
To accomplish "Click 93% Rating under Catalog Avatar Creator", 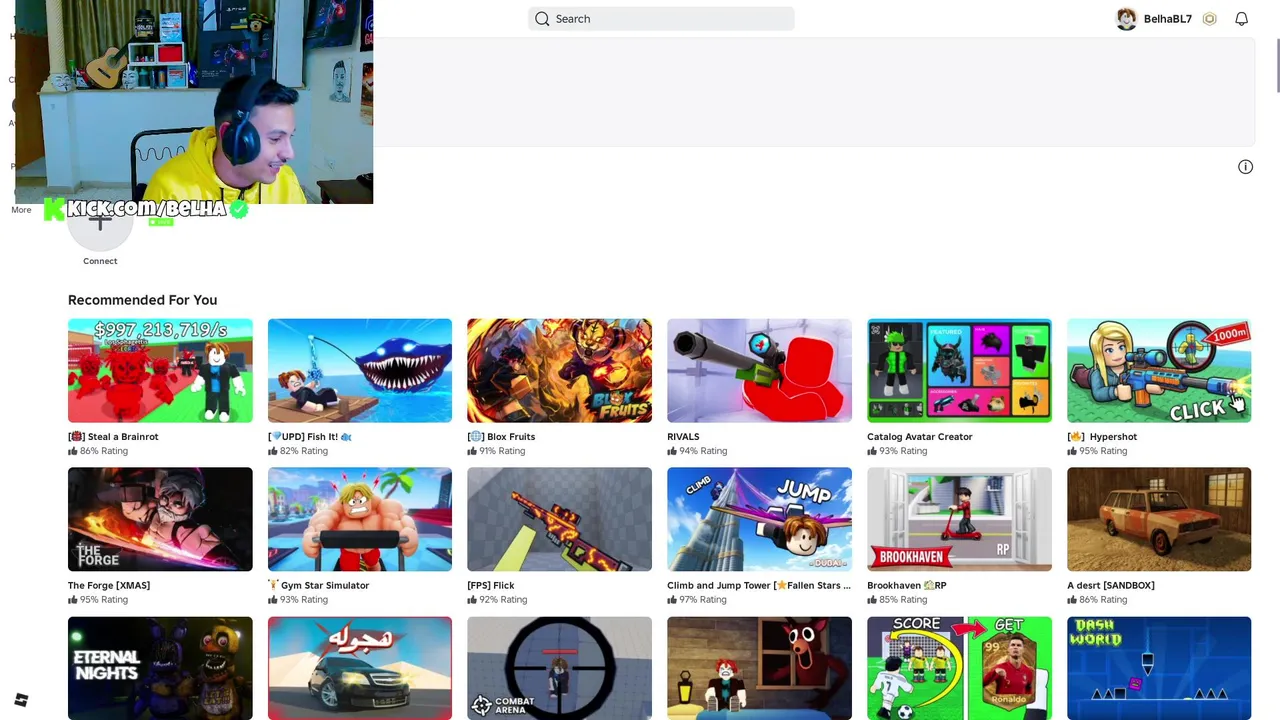I will tap(897, 451).
